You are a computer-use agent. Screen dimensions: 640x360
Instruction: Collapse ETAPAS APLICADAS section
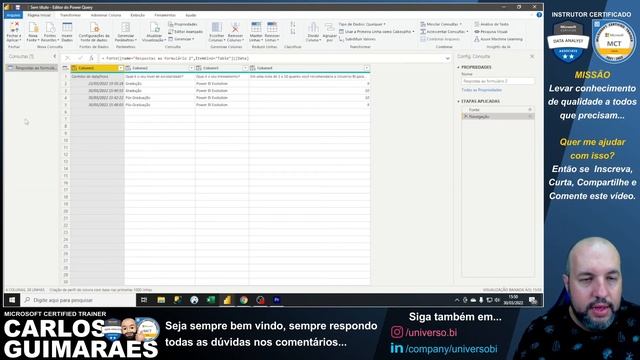tap(458, 101)
